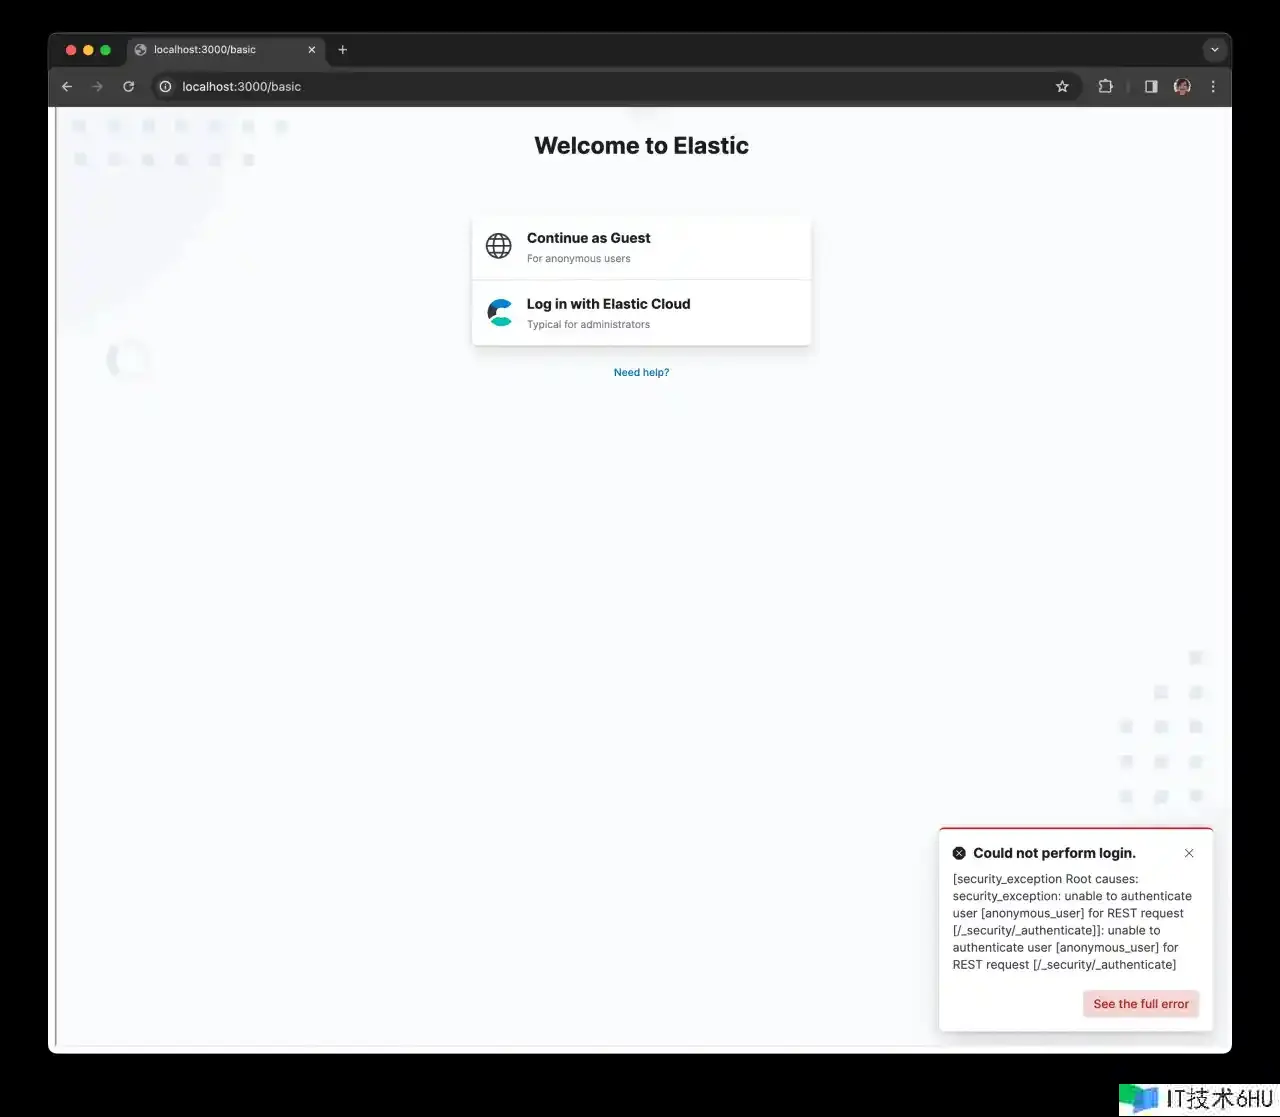
Task: Bookmark this page with the star icon
Action: click(1062, 87)
